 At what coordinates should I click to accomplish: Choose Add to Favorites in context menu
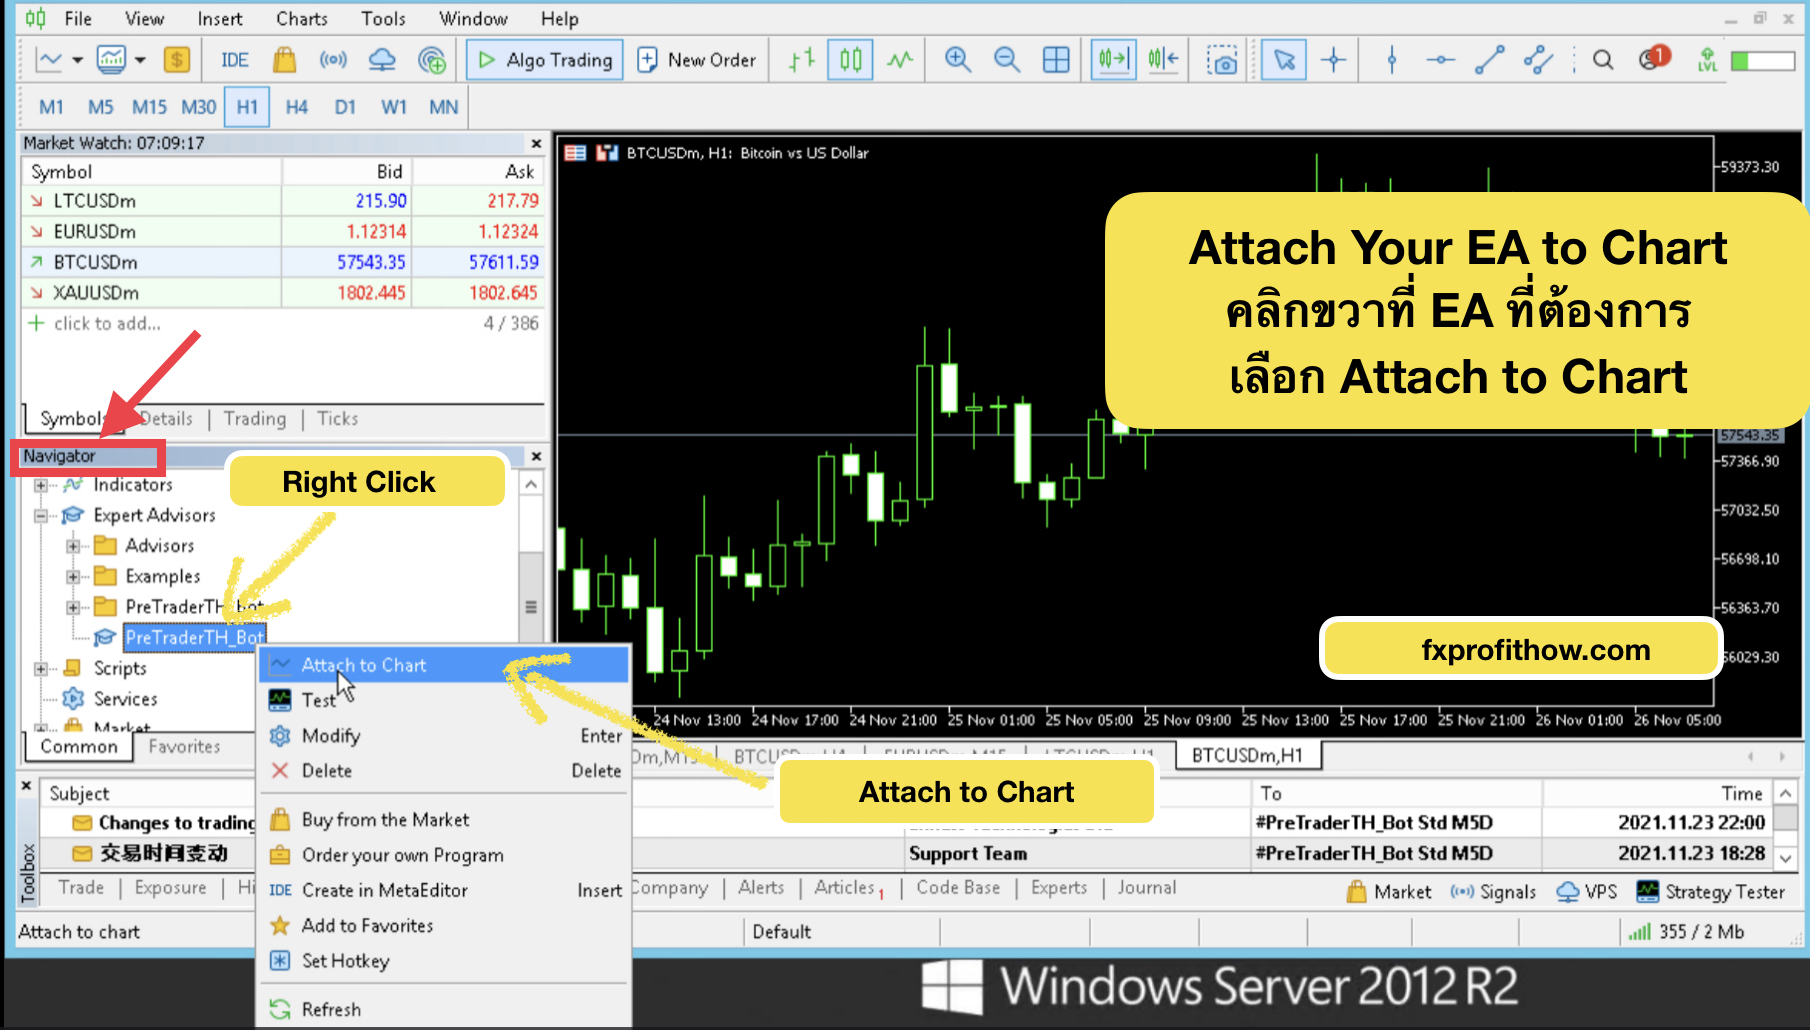tap(444, 926)
